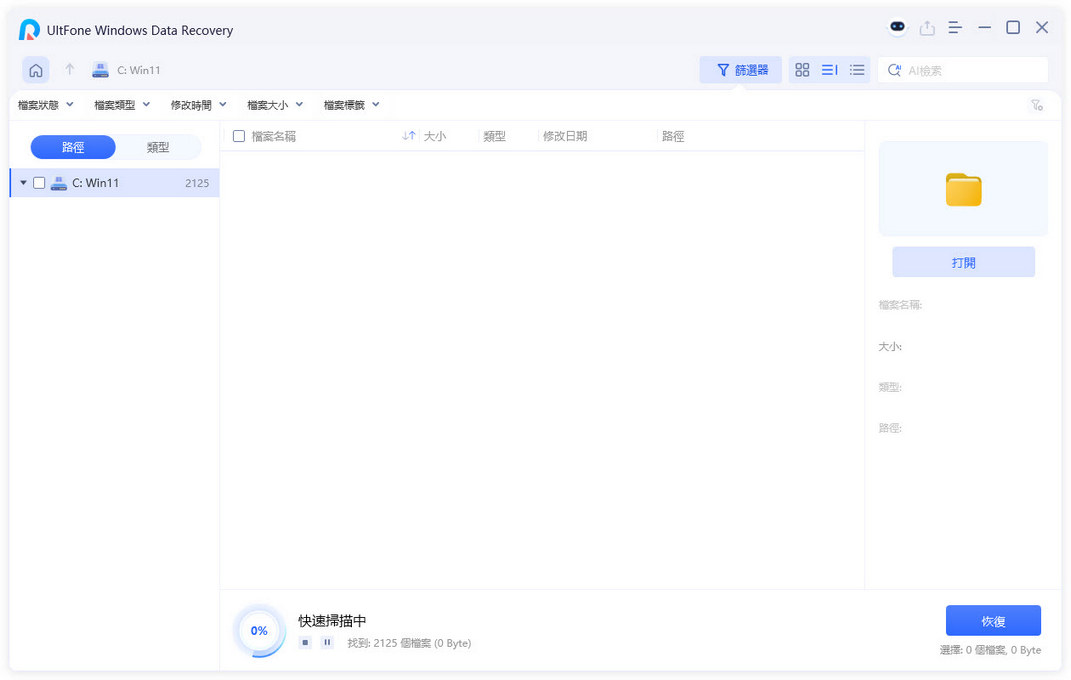
Task: Check the C: Win11 tree checkbox
Action: coord(39,183)
